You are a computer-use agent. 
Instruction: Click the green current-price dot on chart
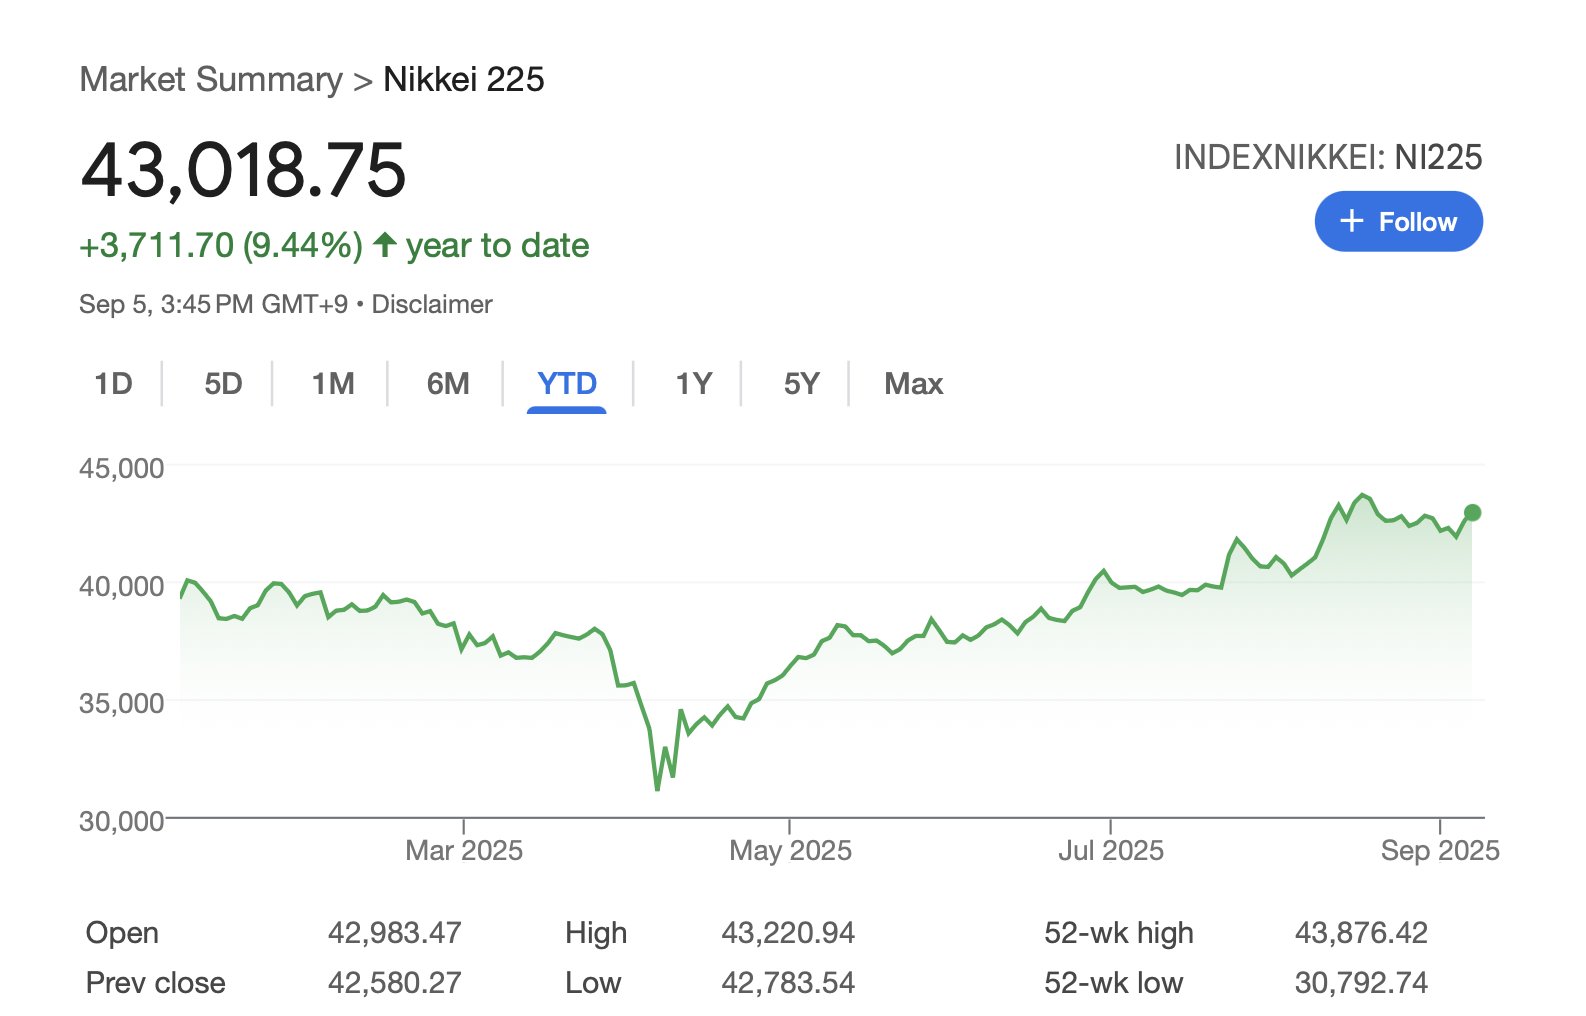pos(1472,513)
